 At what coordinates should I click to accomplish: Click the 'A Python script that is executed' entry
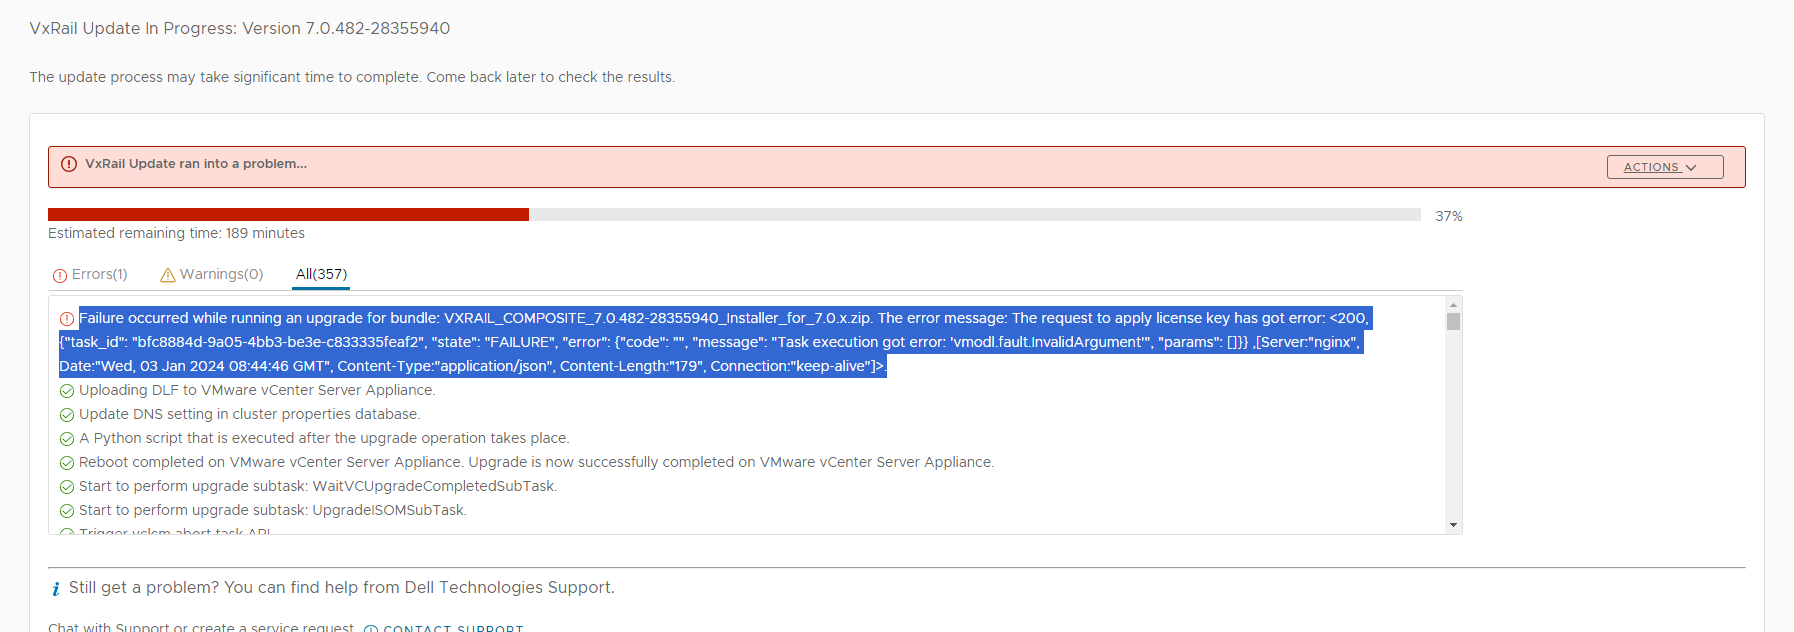coord(324,438)
